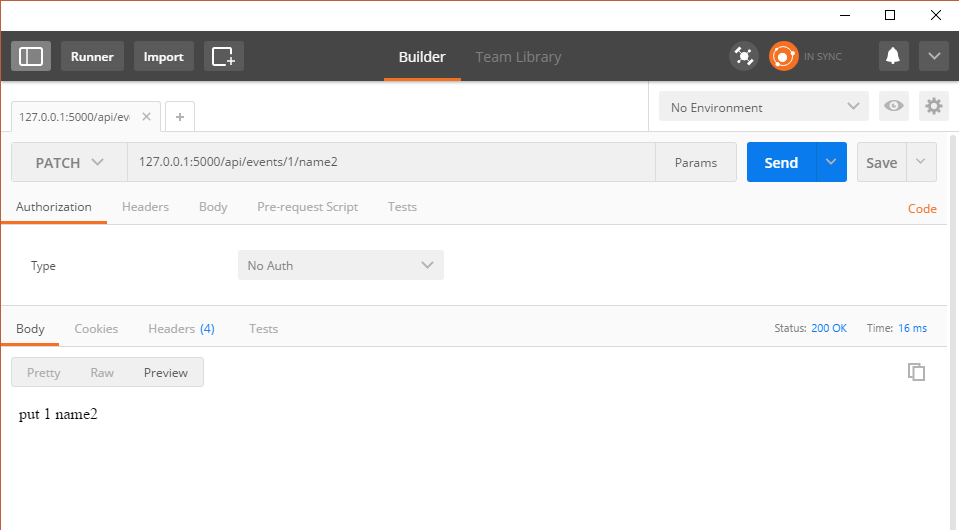The width and height of the screenshot is (959, 530).
Task: Switch to Pre-request Script tab
Action: click(307, 207)
